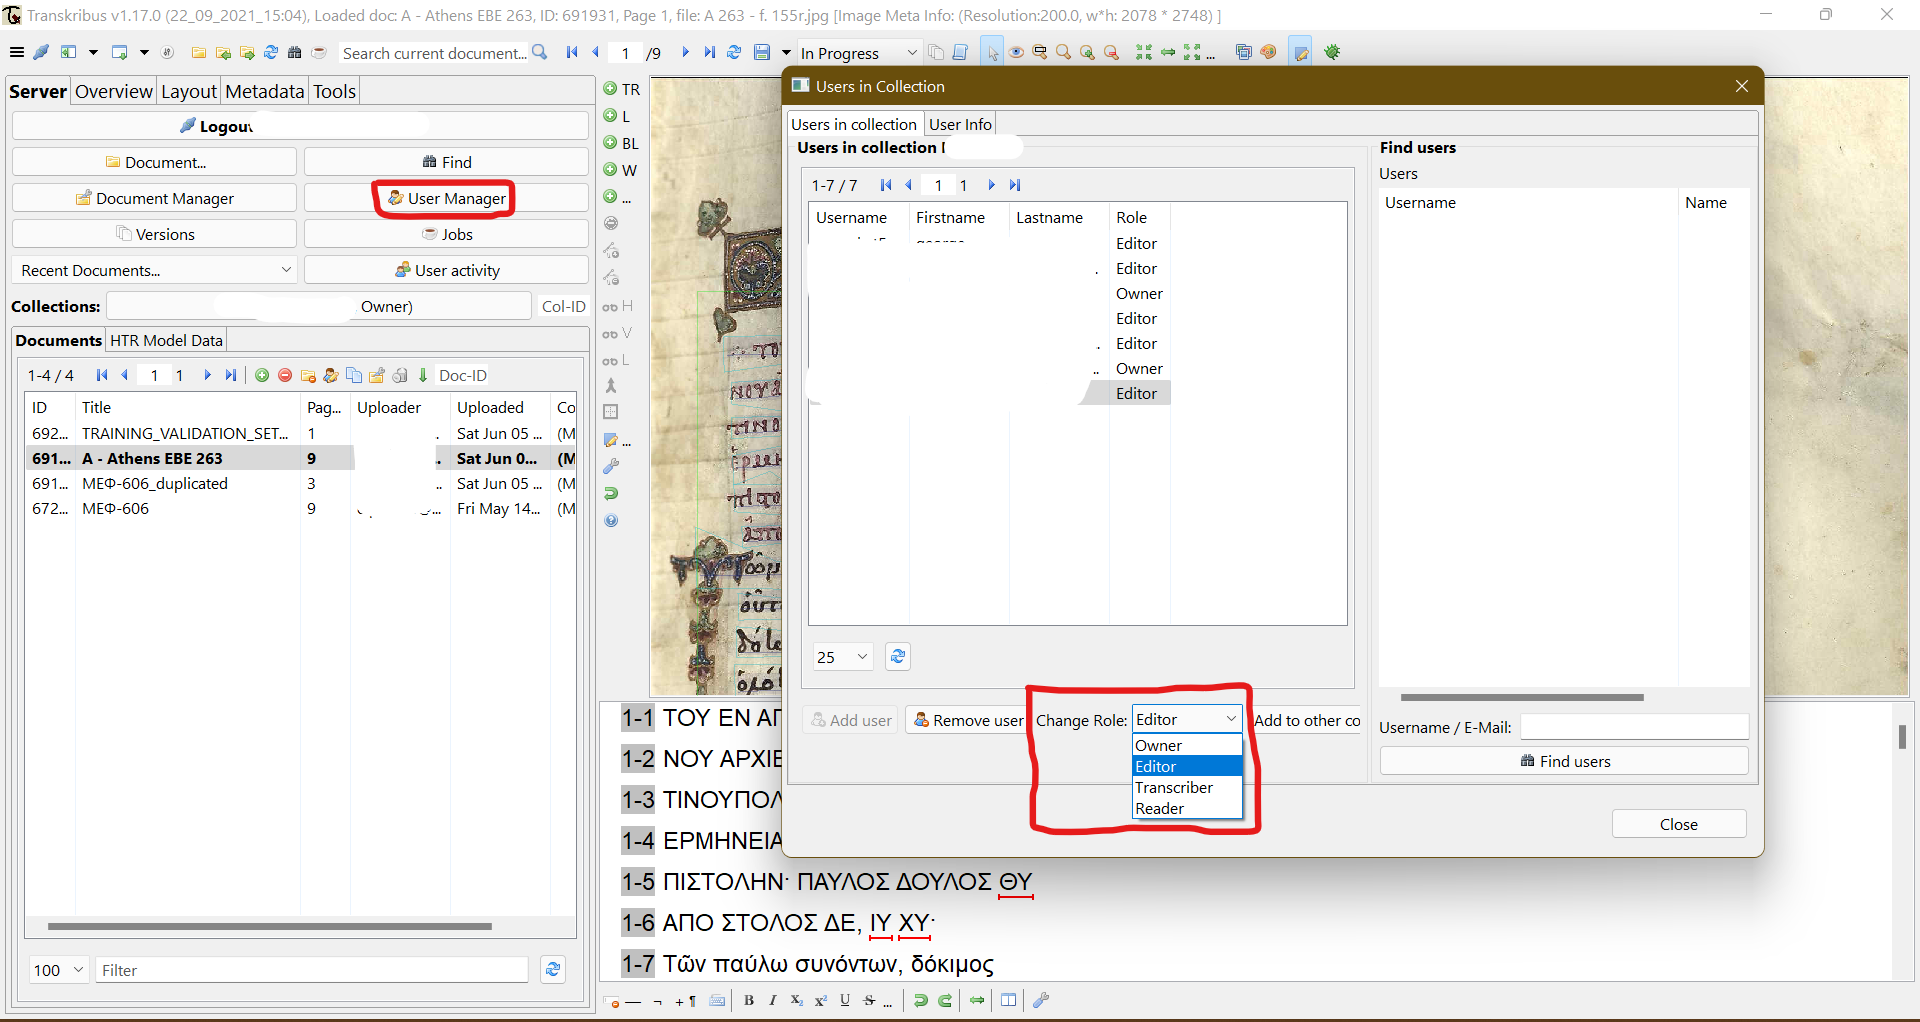Toggle superscript formatting button

coord(820,1000)
